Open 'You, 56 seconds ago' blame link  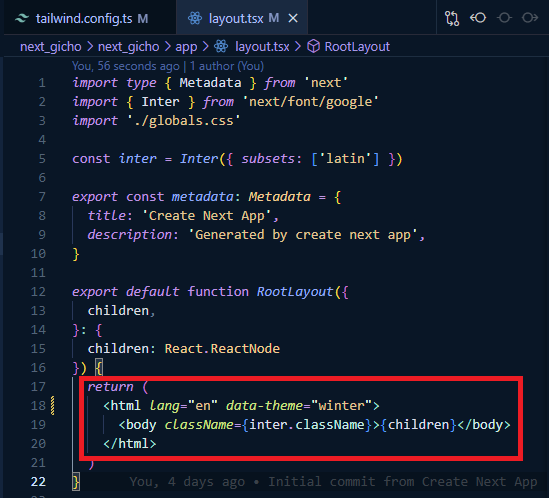[126, 66]
